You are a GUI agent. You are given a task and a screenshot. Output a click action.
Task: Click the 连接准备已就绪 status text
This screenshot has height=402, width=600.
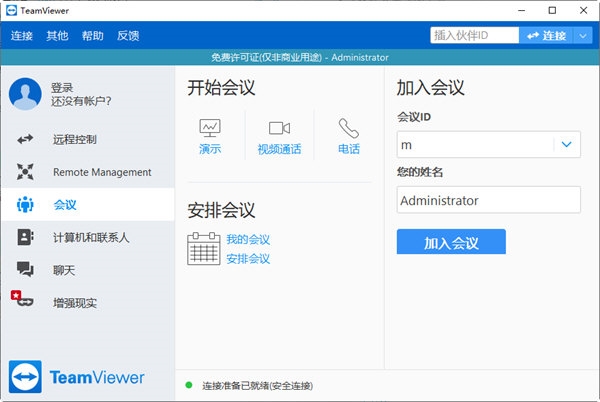pos(258,386)
